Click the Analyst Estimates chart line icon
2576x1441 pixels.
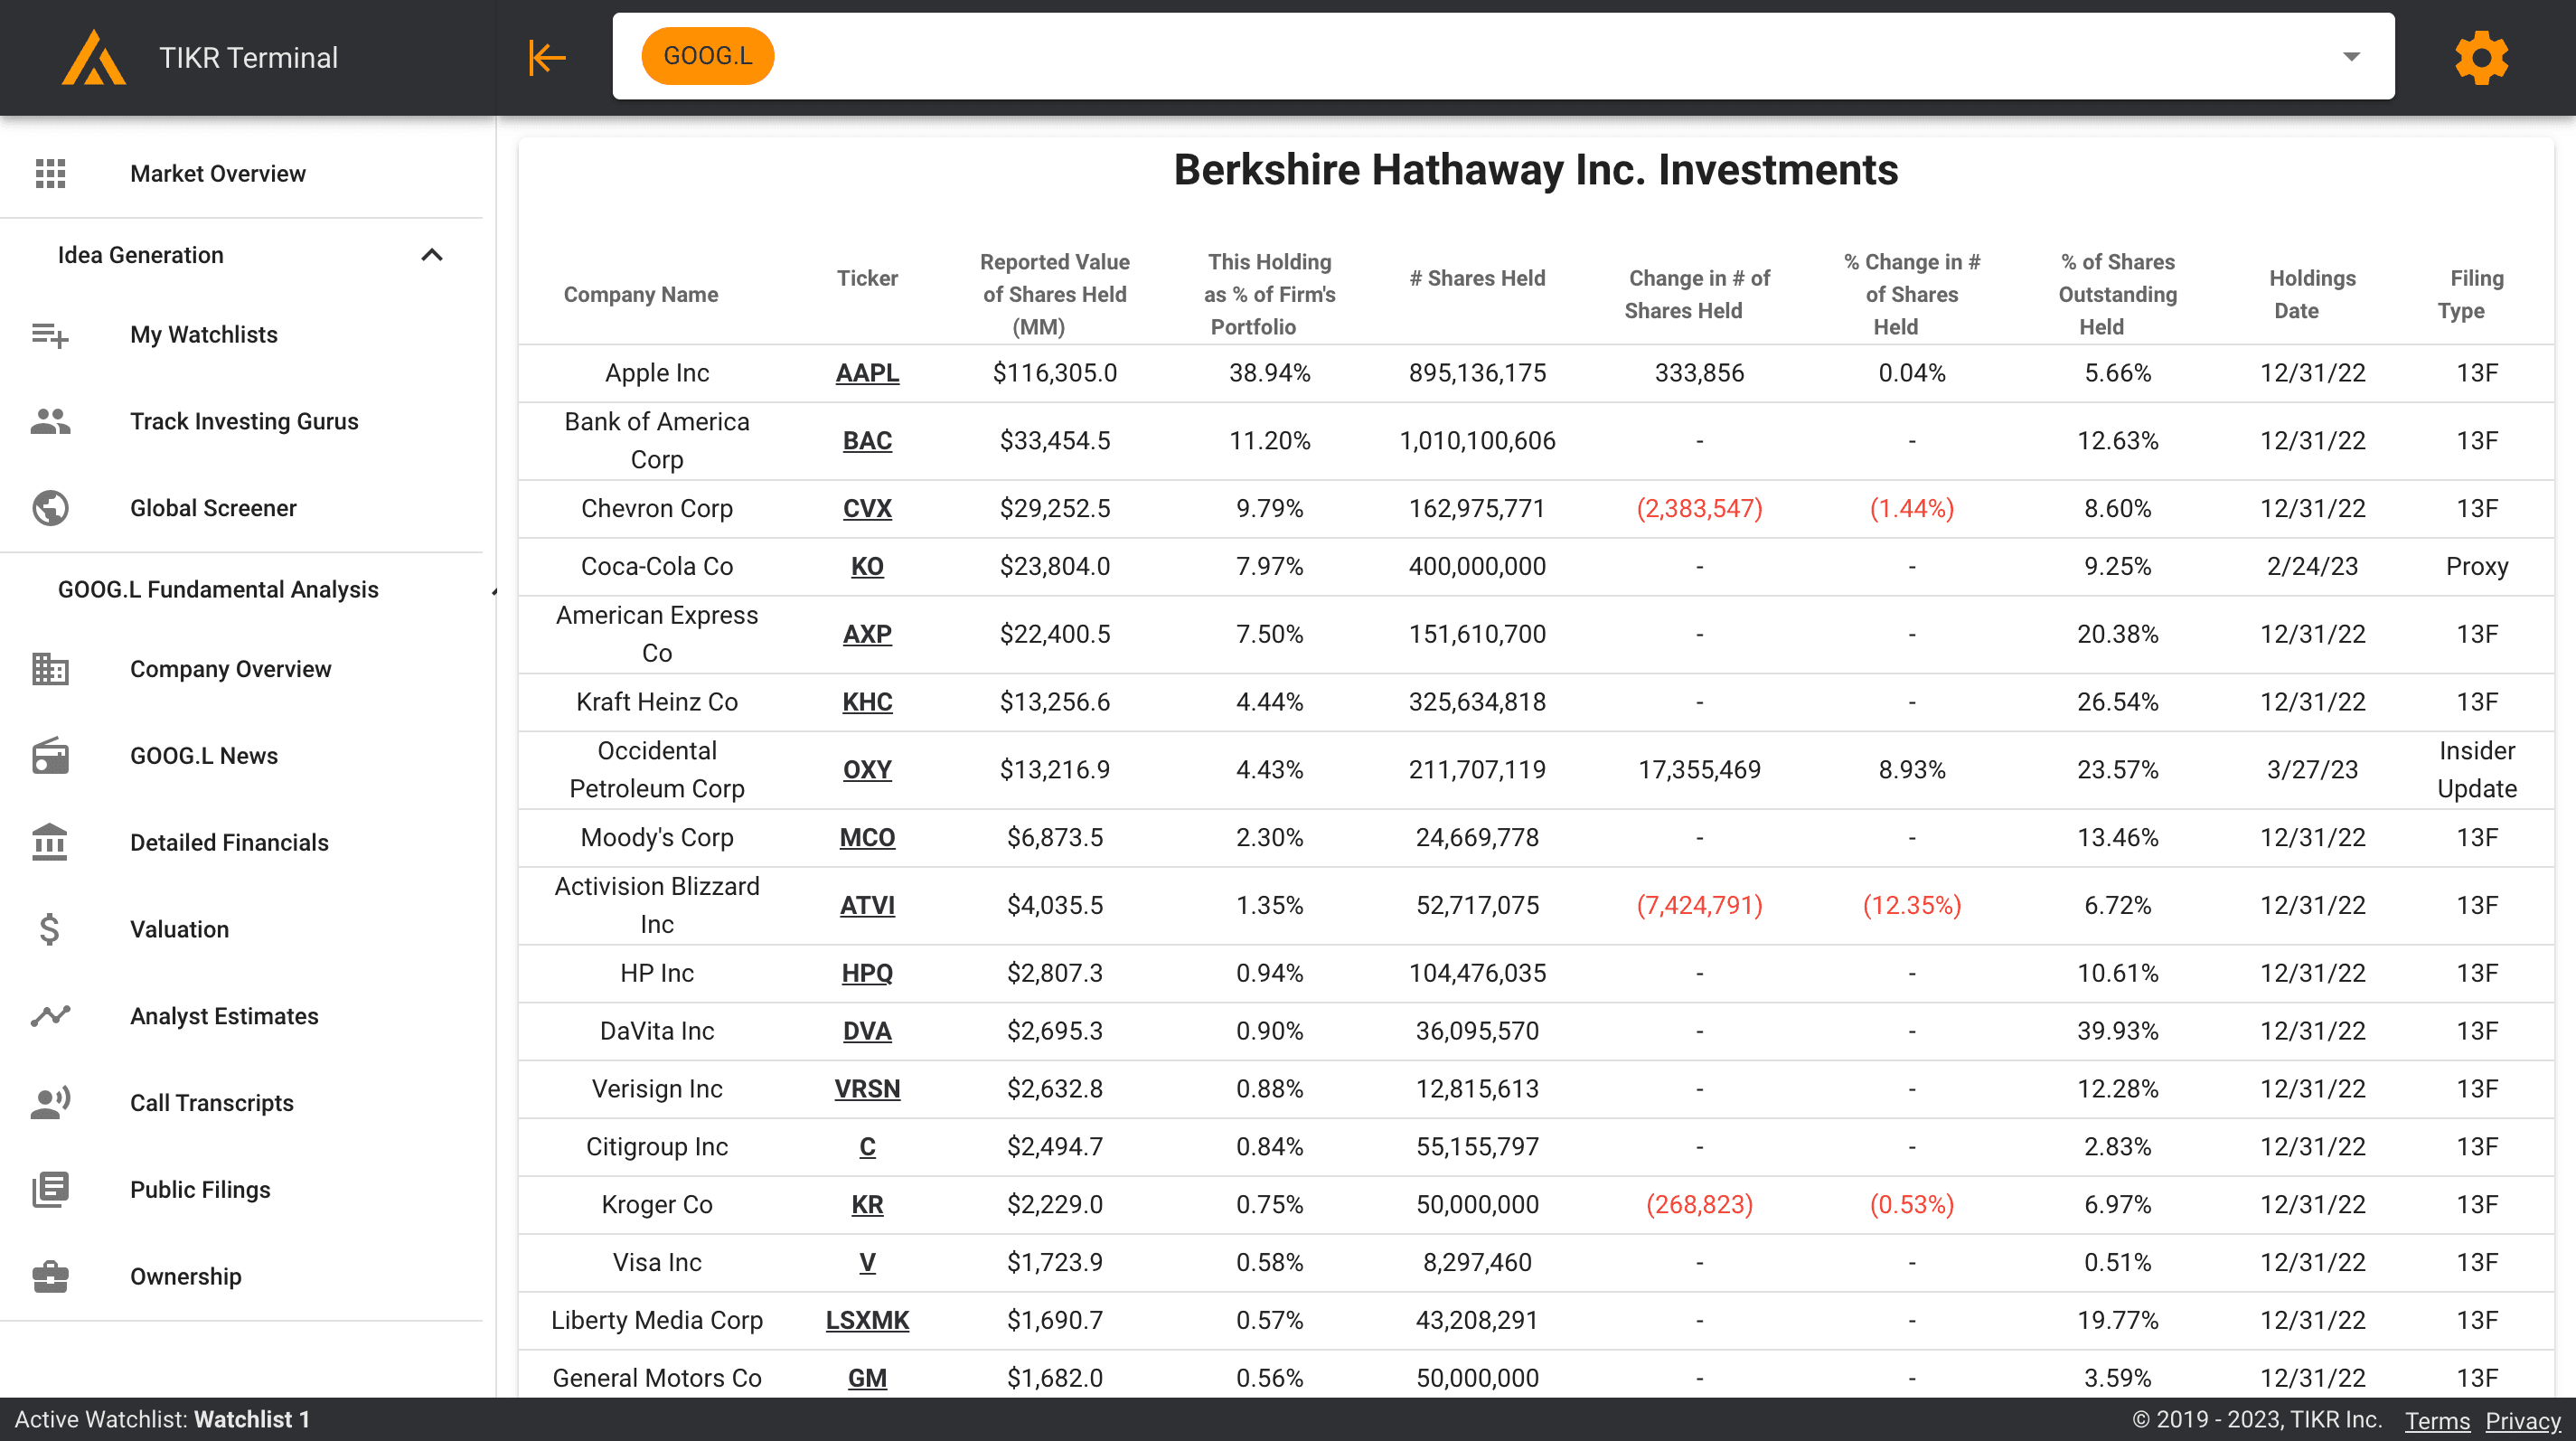(x=50, y=1016)
